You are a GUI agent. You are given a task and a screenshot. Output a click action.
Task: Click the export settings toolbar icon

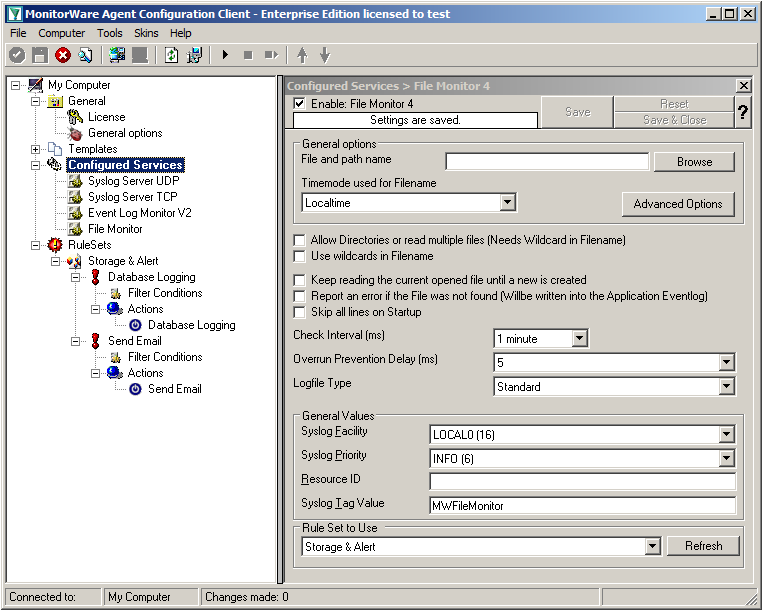194,55
